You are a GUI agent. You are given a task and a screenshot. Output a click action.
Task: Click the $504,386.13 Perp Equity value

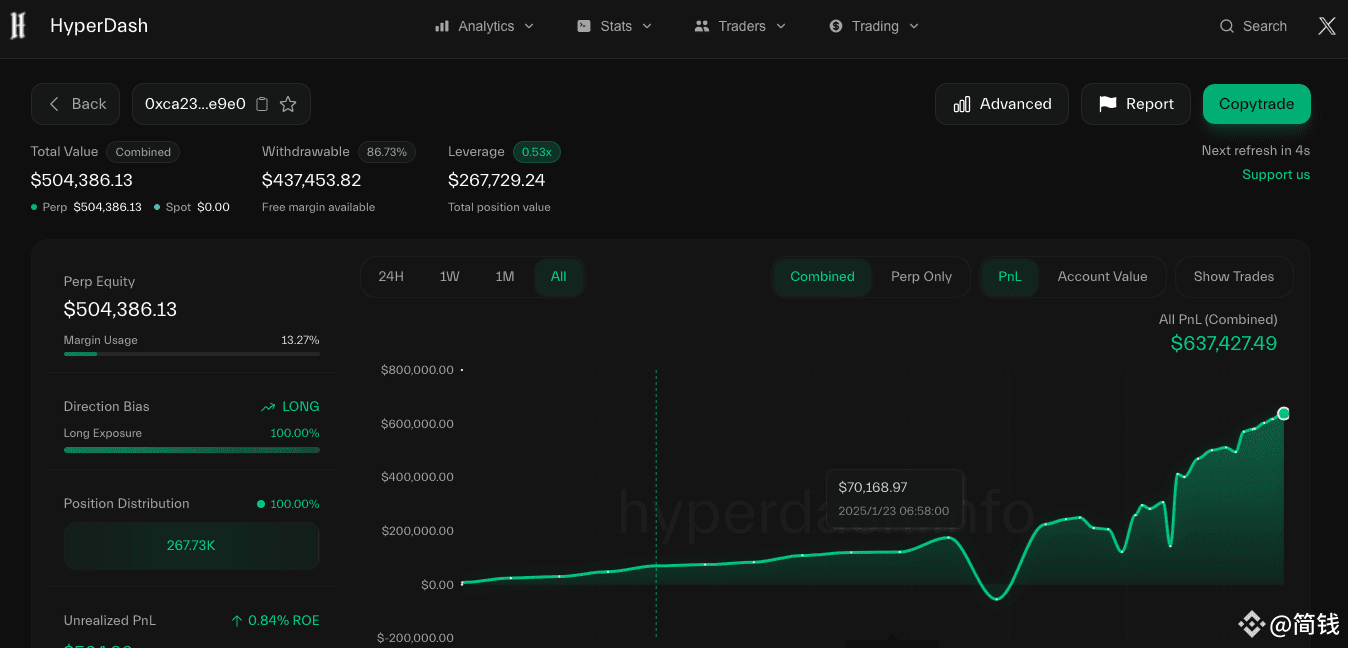[120, 310]
